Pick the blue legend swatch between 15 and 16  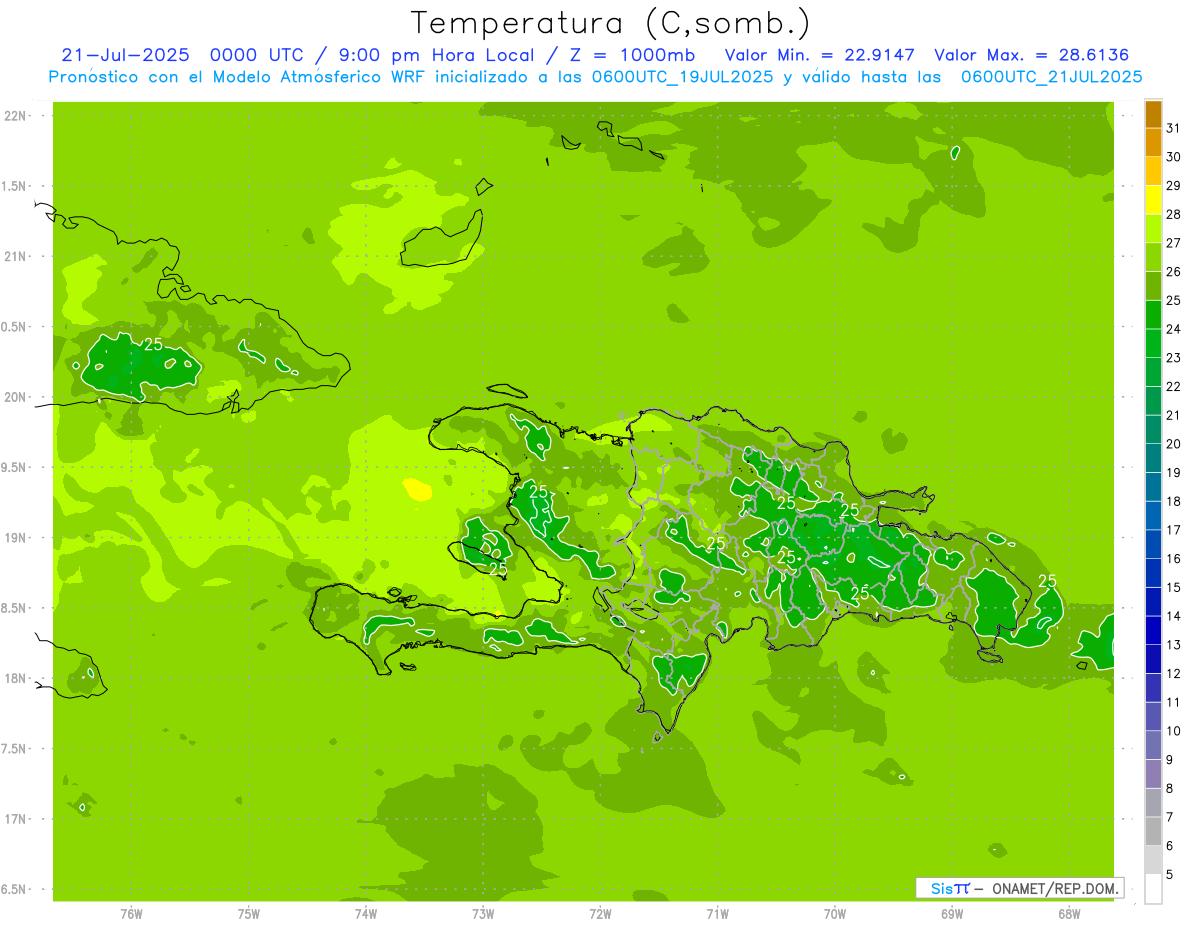[x=1153, y=573]
